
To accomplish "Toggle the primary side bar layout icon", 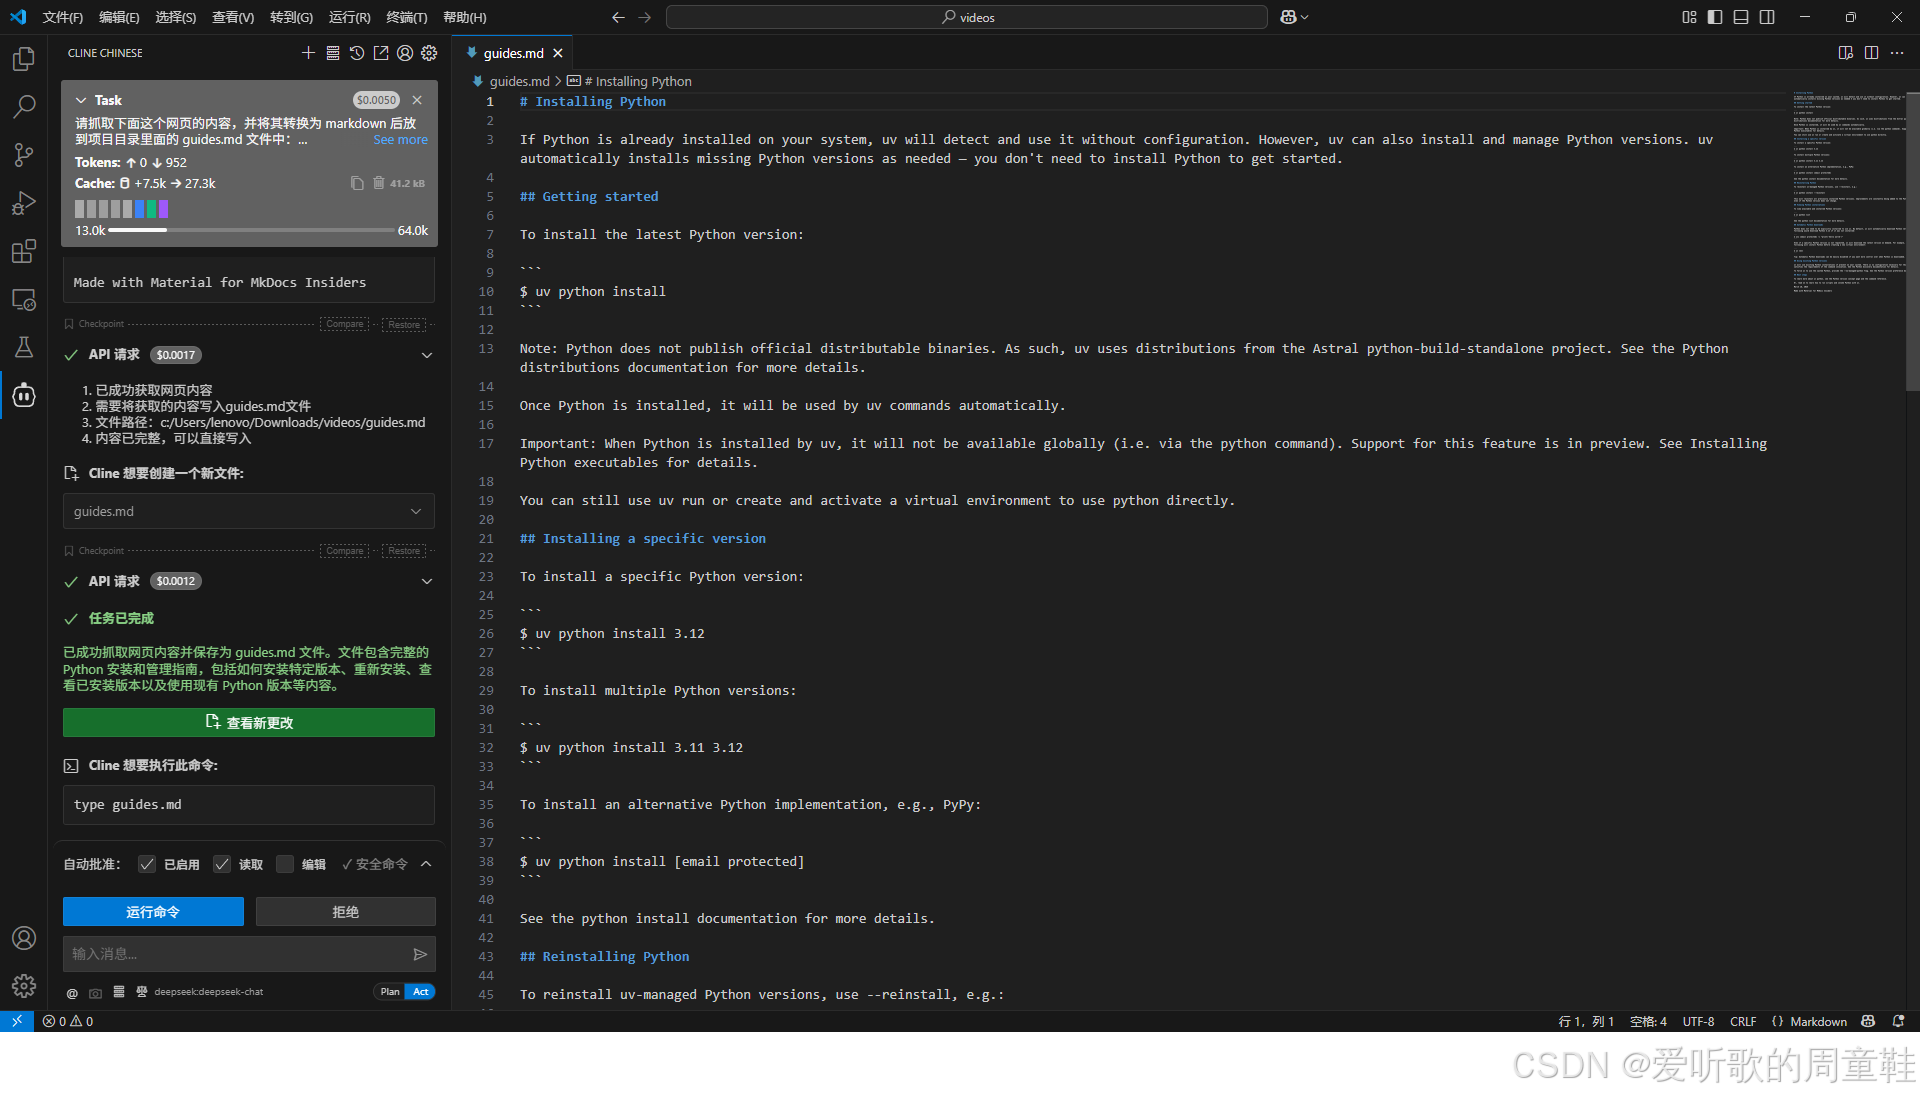I will [1715, 17].
